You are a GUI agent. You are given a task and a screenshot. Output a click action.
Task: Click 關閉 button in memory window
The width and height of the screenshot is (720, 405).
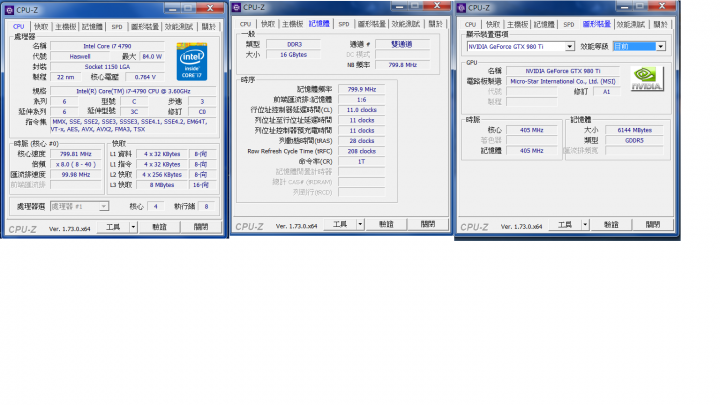428,225
